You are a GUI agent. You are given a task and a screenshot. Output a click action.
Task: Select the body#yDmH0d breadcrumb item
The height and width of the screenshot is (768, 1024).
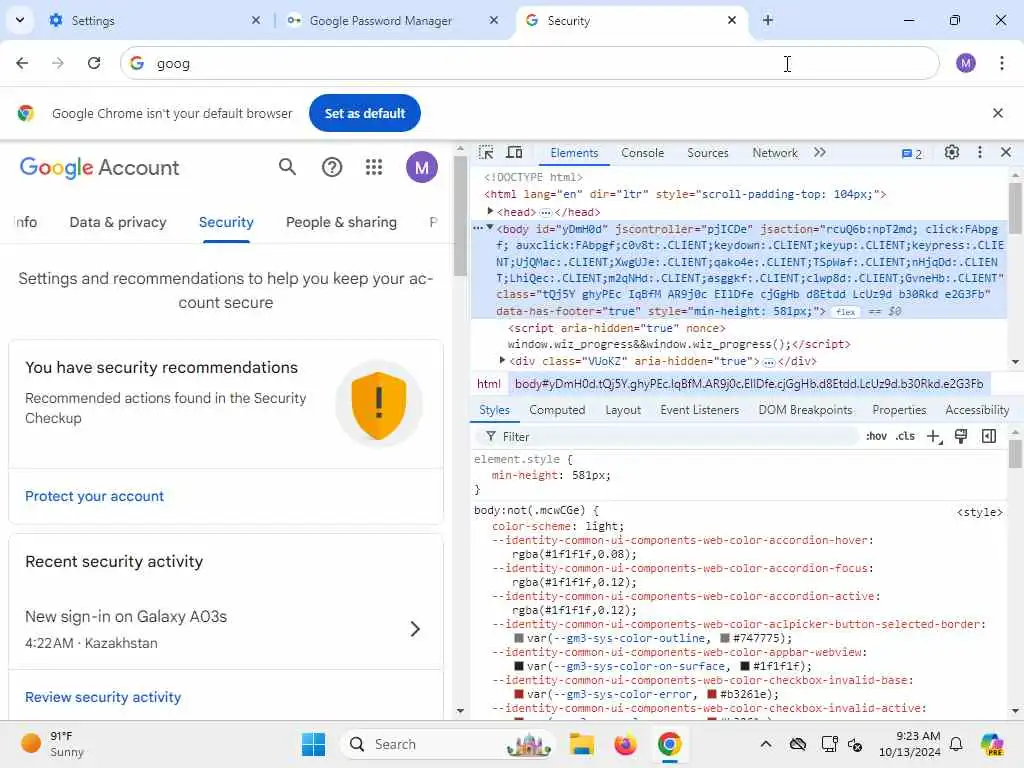[x=749, y=384]
